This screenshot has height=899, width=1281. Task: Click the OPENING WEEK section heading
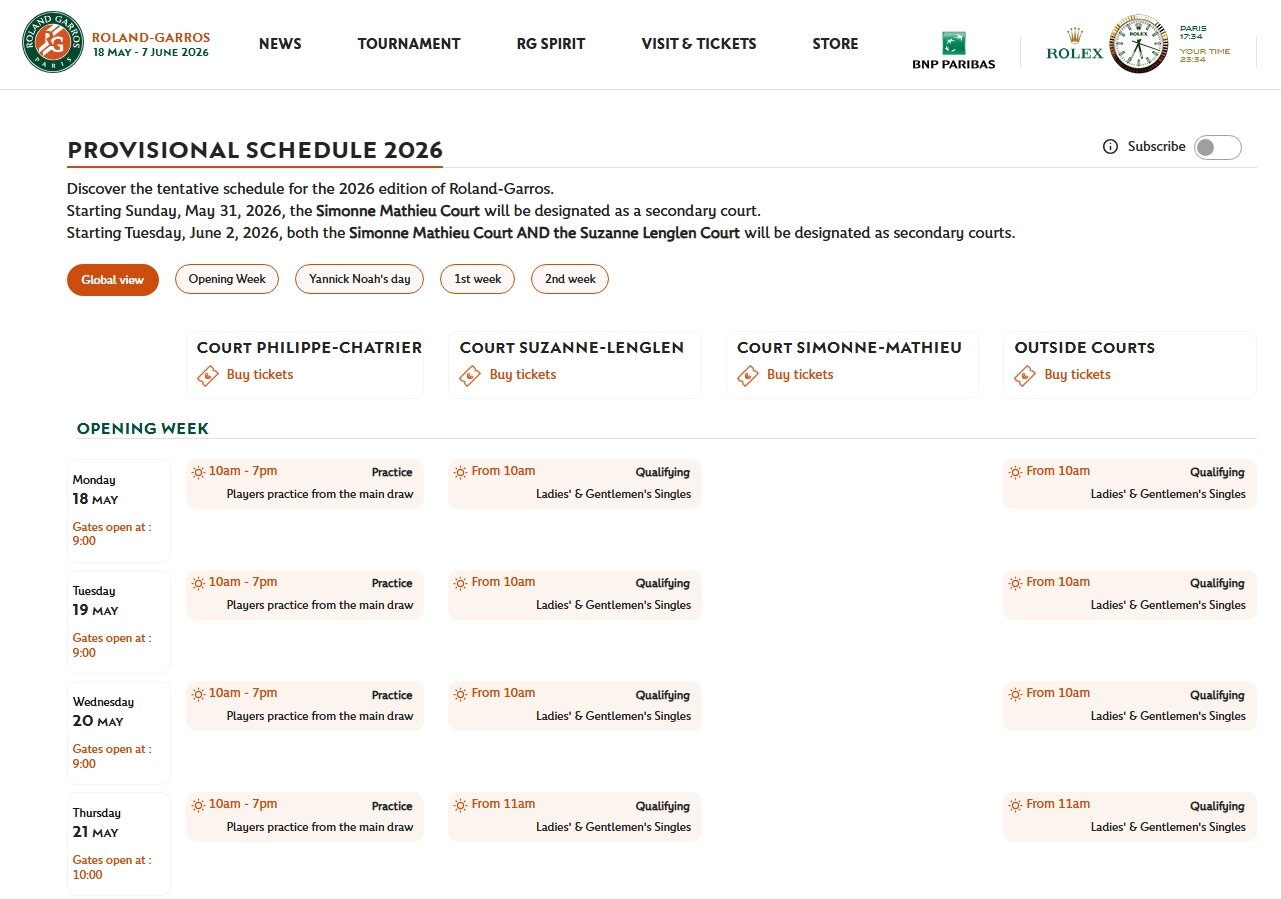[x=143, y=429]
